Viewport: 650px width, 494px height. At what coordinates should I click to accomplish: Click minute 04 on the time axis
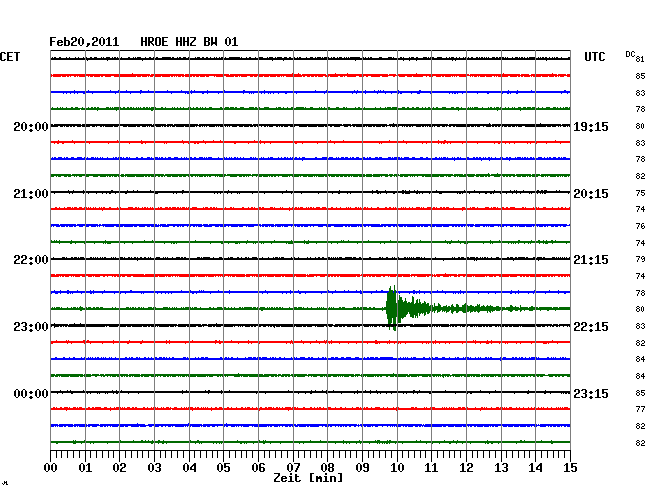tap(189, 467)
